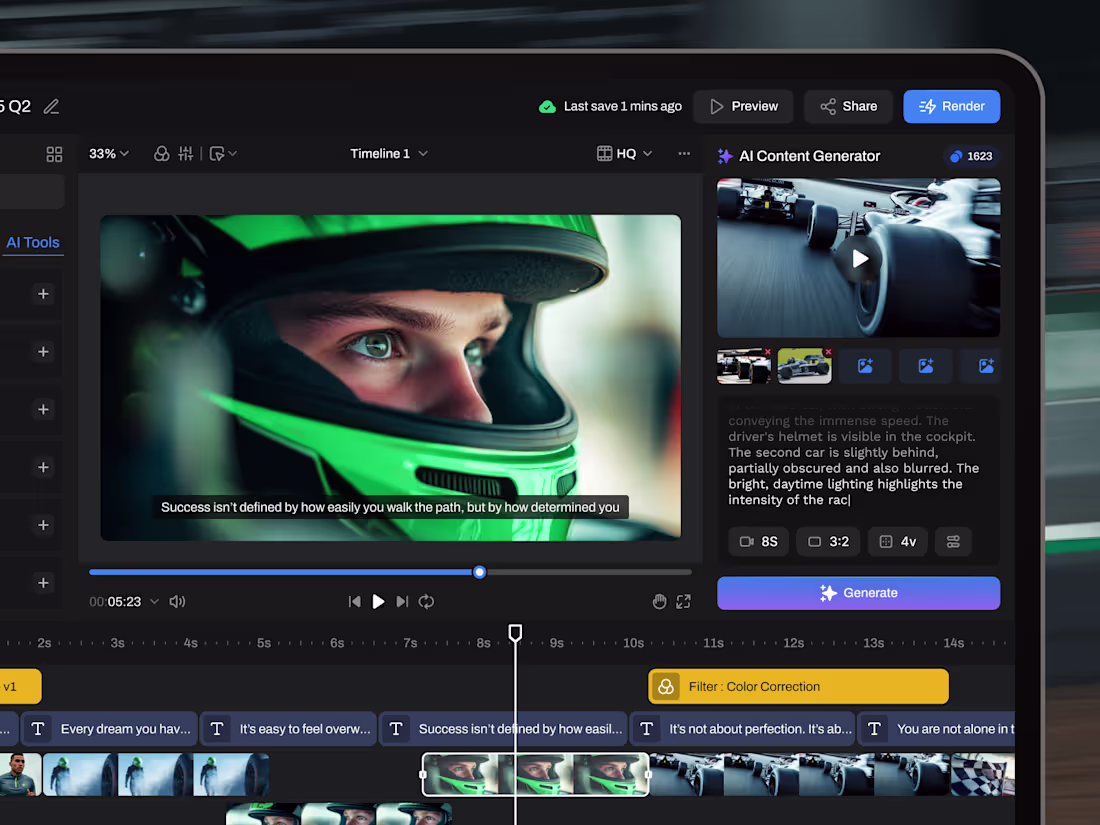1100x825 pixels.
Task: Click the loop playback icon
Action: (425, 601)
